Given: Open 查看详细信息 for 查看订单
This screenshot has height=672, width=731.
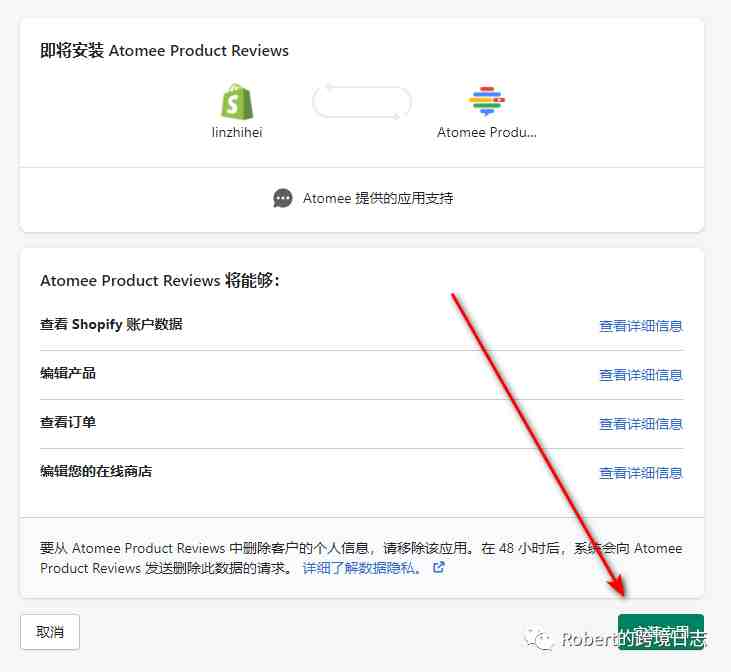Looking at the screenshot, I should click(641, 424).
